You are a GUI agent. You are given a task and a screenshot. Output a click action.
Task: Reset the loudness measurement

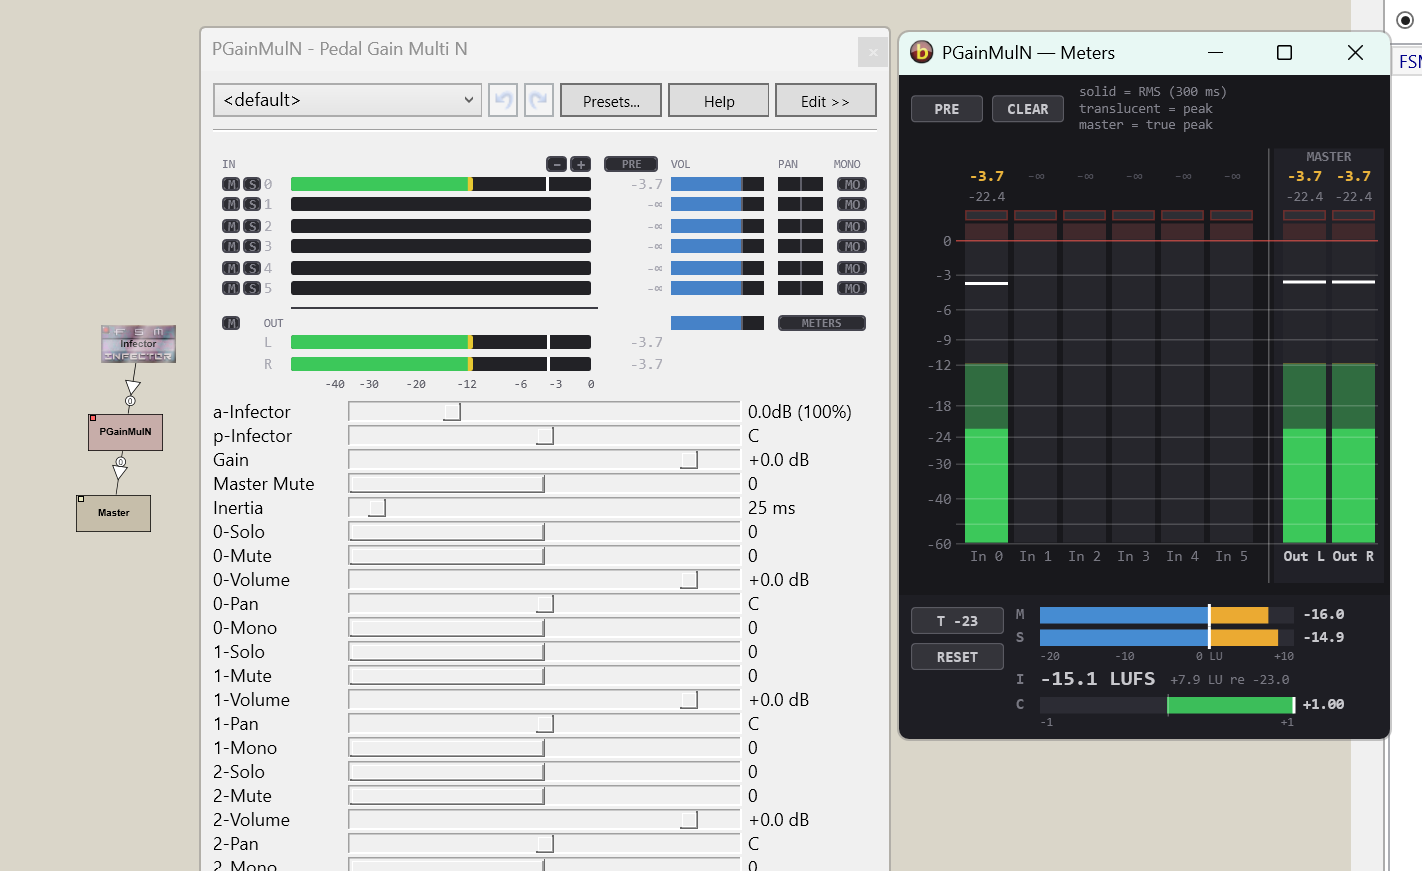point(957,657)
